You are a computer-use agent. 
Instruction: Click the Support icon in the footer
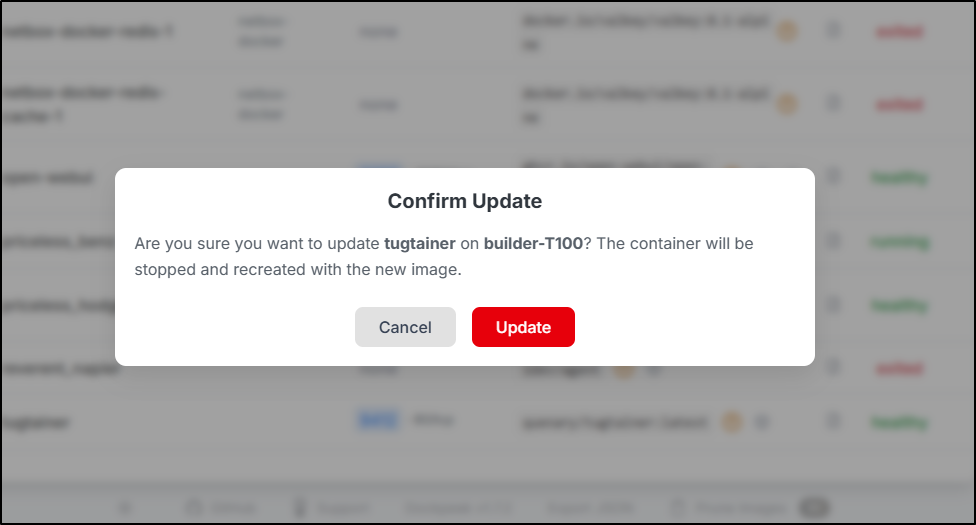click(299, 508)
